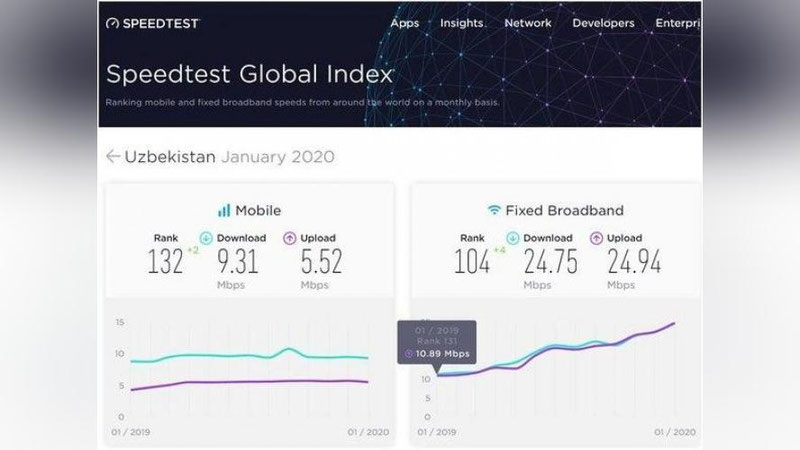The height and width of the screenshot is (450, 800).
Task: Click the teal mobile download chart line
Action: pyautogui.click(x=249, y=356)
